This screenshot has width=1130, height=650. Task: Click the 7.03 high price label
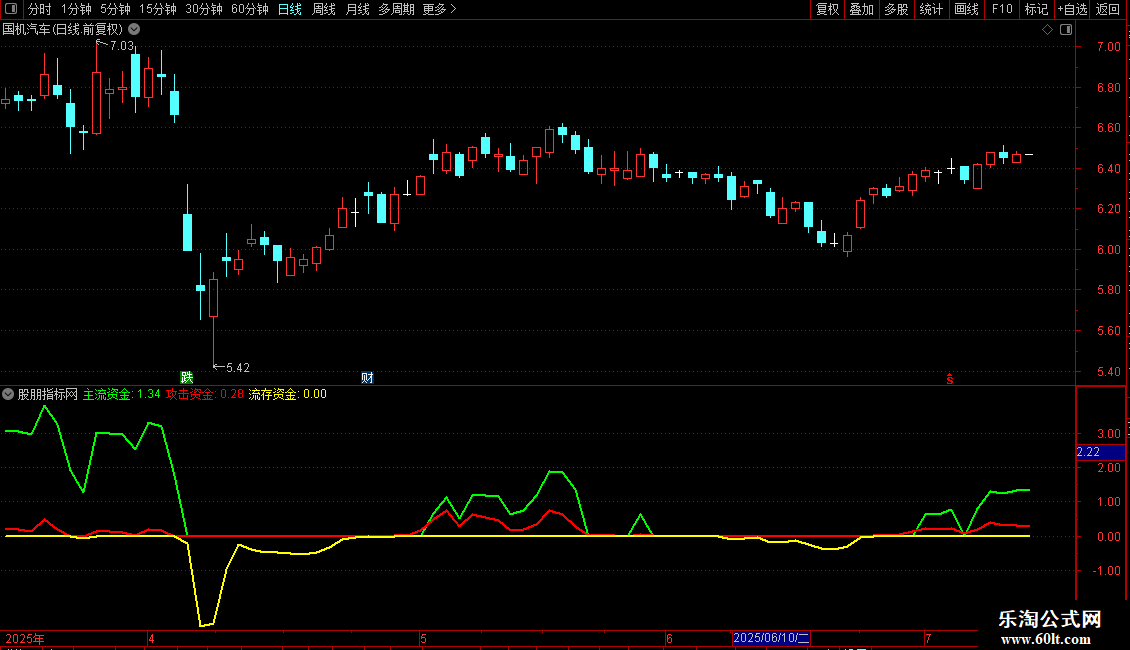pyautogui.click(x=121, y=45)
